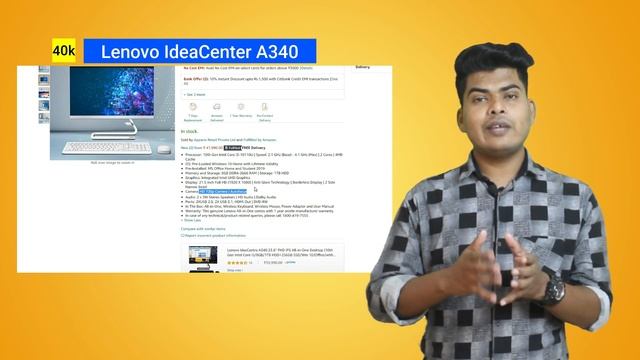Click the sponsored product monitor thumbnail
This screenshot has height=360, width=640.
(203, 258)
